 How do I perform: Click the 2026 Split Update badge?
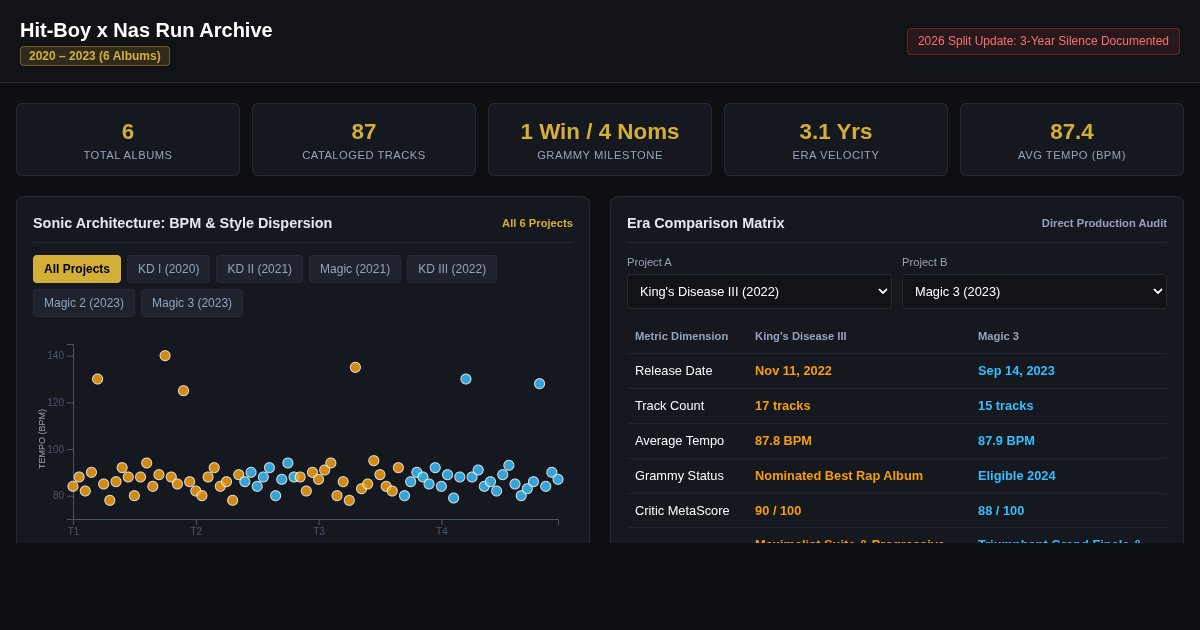[1043, 41]
